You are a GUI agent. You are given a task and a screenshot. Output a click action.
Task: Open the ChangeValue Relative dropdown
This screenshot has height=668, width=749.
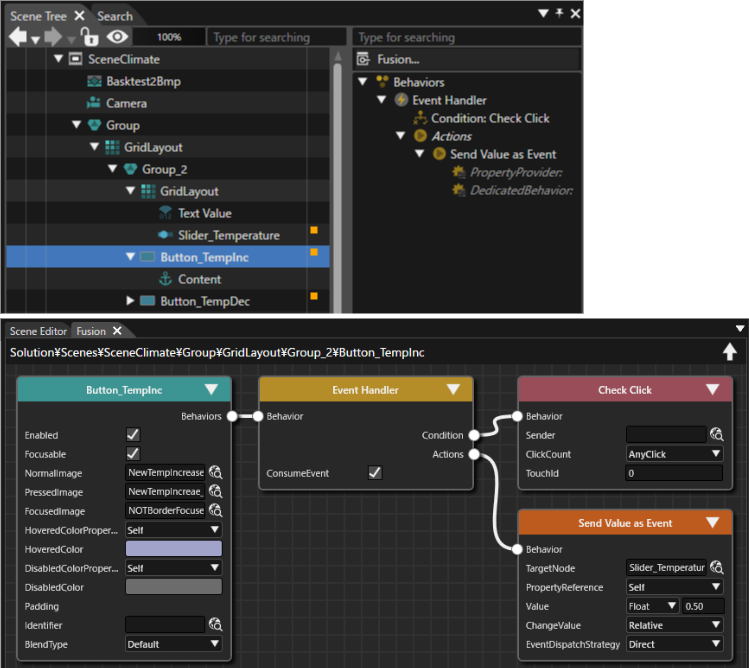[674, 625]
